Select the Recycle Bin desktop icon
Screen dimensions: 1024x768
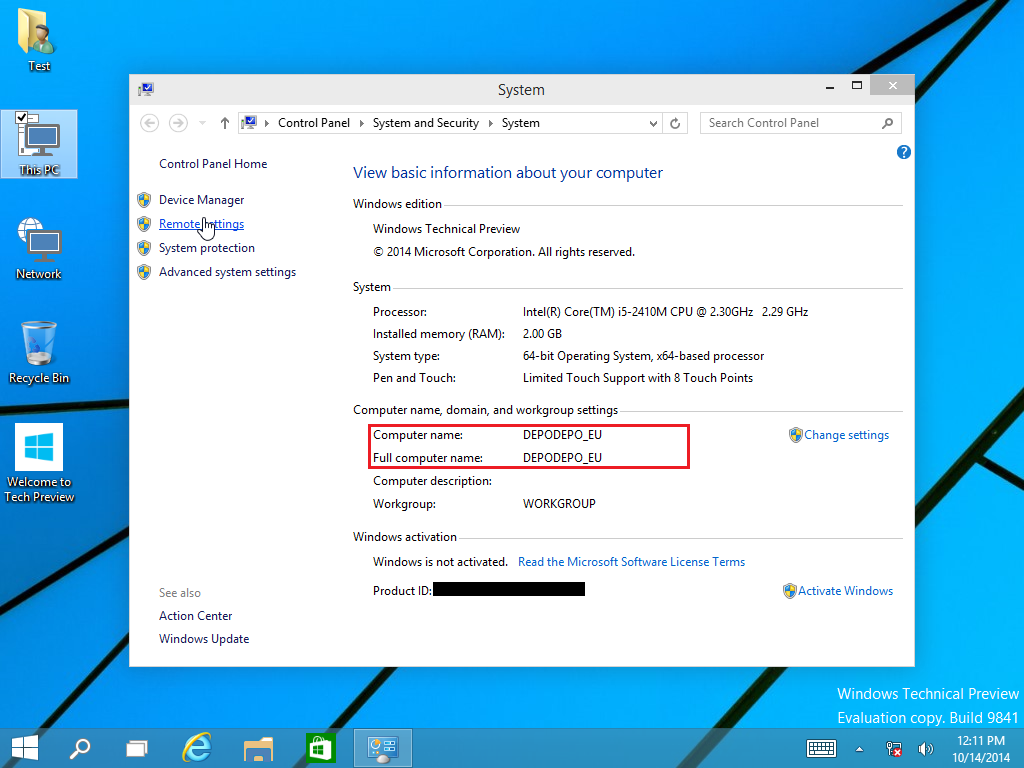click(39, 352)
